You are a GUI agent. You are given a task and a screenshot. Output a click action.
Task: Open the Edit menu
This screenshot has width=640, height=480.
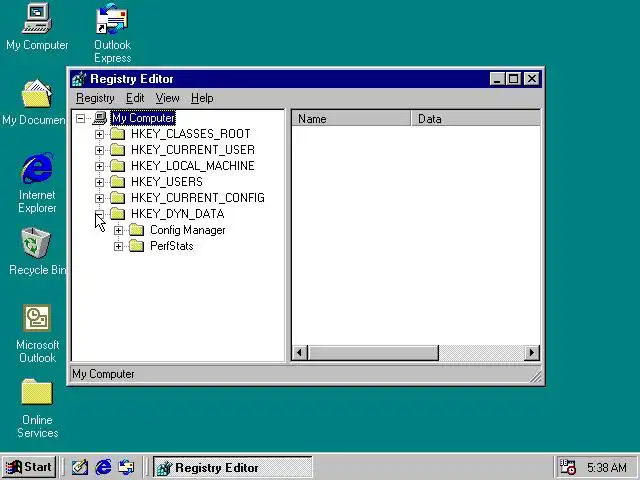[135, 98]
